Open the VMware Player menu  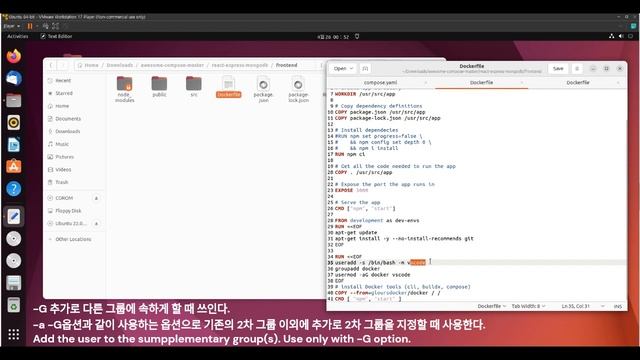11,26
